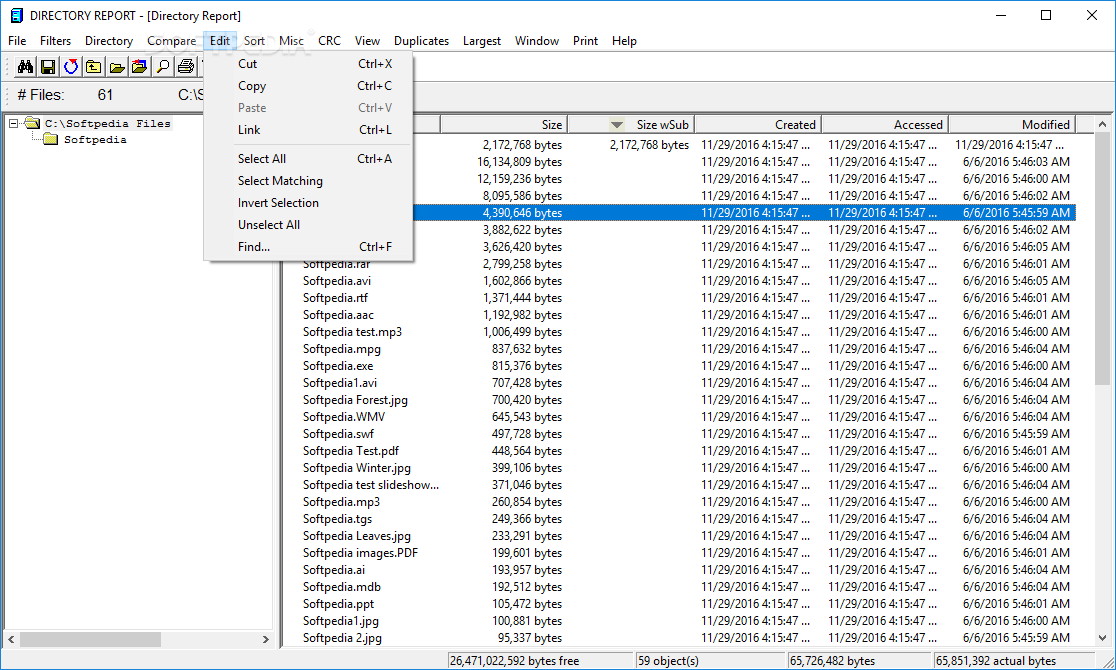Open the Print menu
Screen dimensions: 1116x670
pyautogui.click(x=585, y=41)
